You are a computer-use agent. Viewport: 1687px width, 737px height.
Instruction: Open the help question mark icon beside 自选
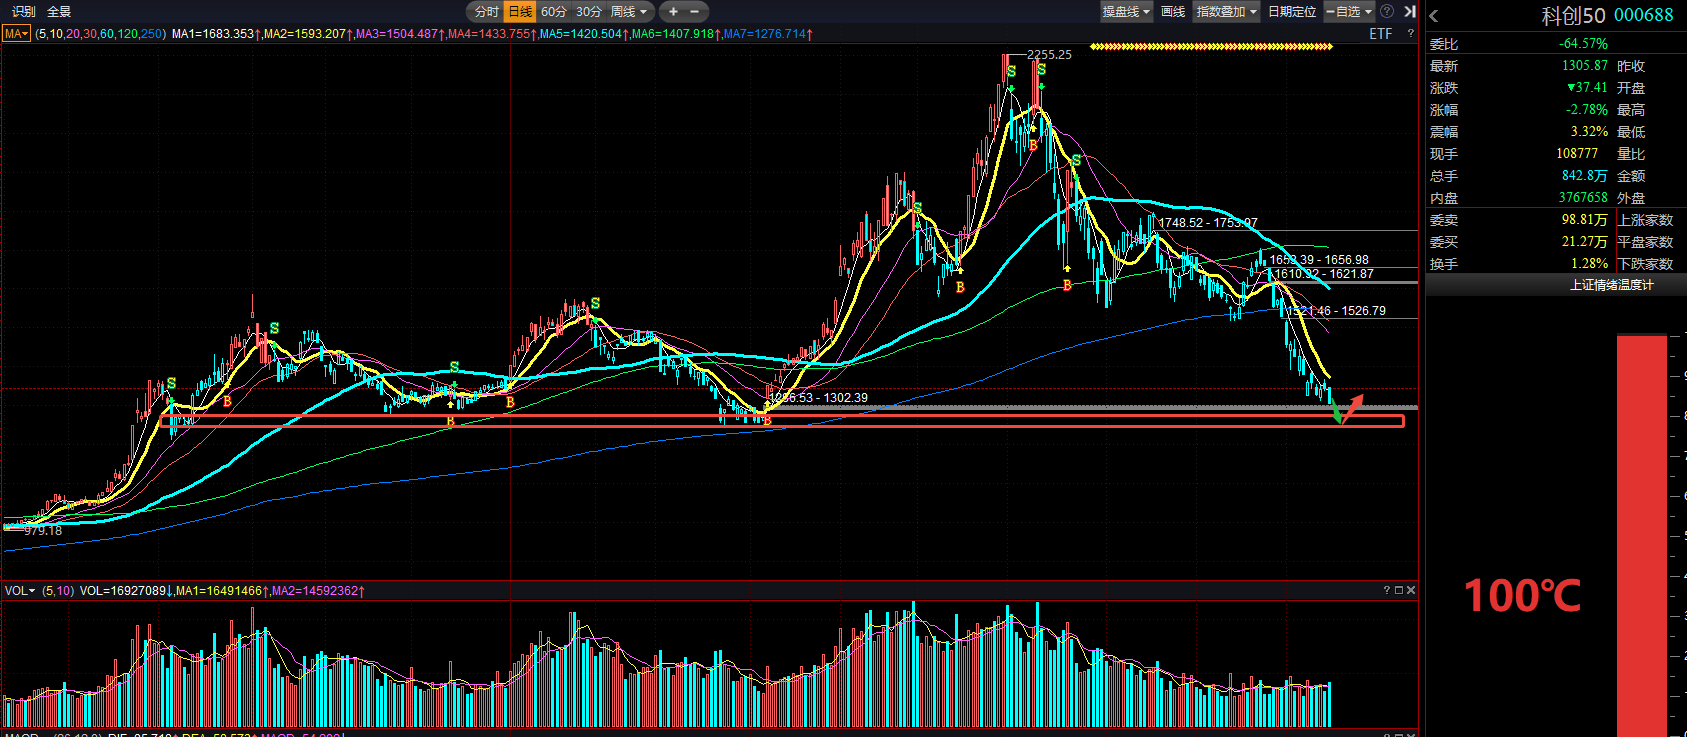pos(1387,11)
